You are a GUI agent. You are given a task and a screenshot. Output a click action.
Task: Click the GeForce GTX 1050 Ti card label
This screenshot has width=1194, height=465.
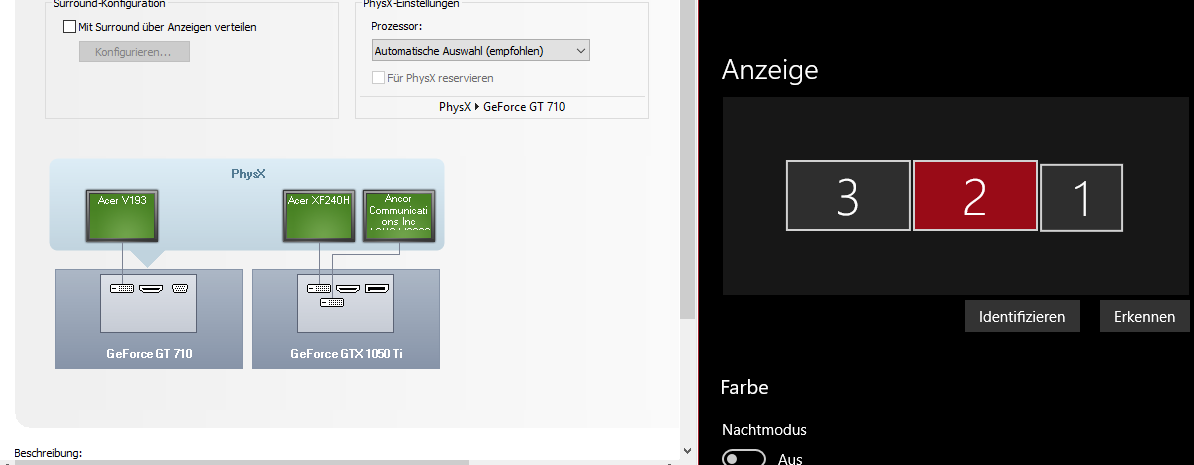point(346,354)
